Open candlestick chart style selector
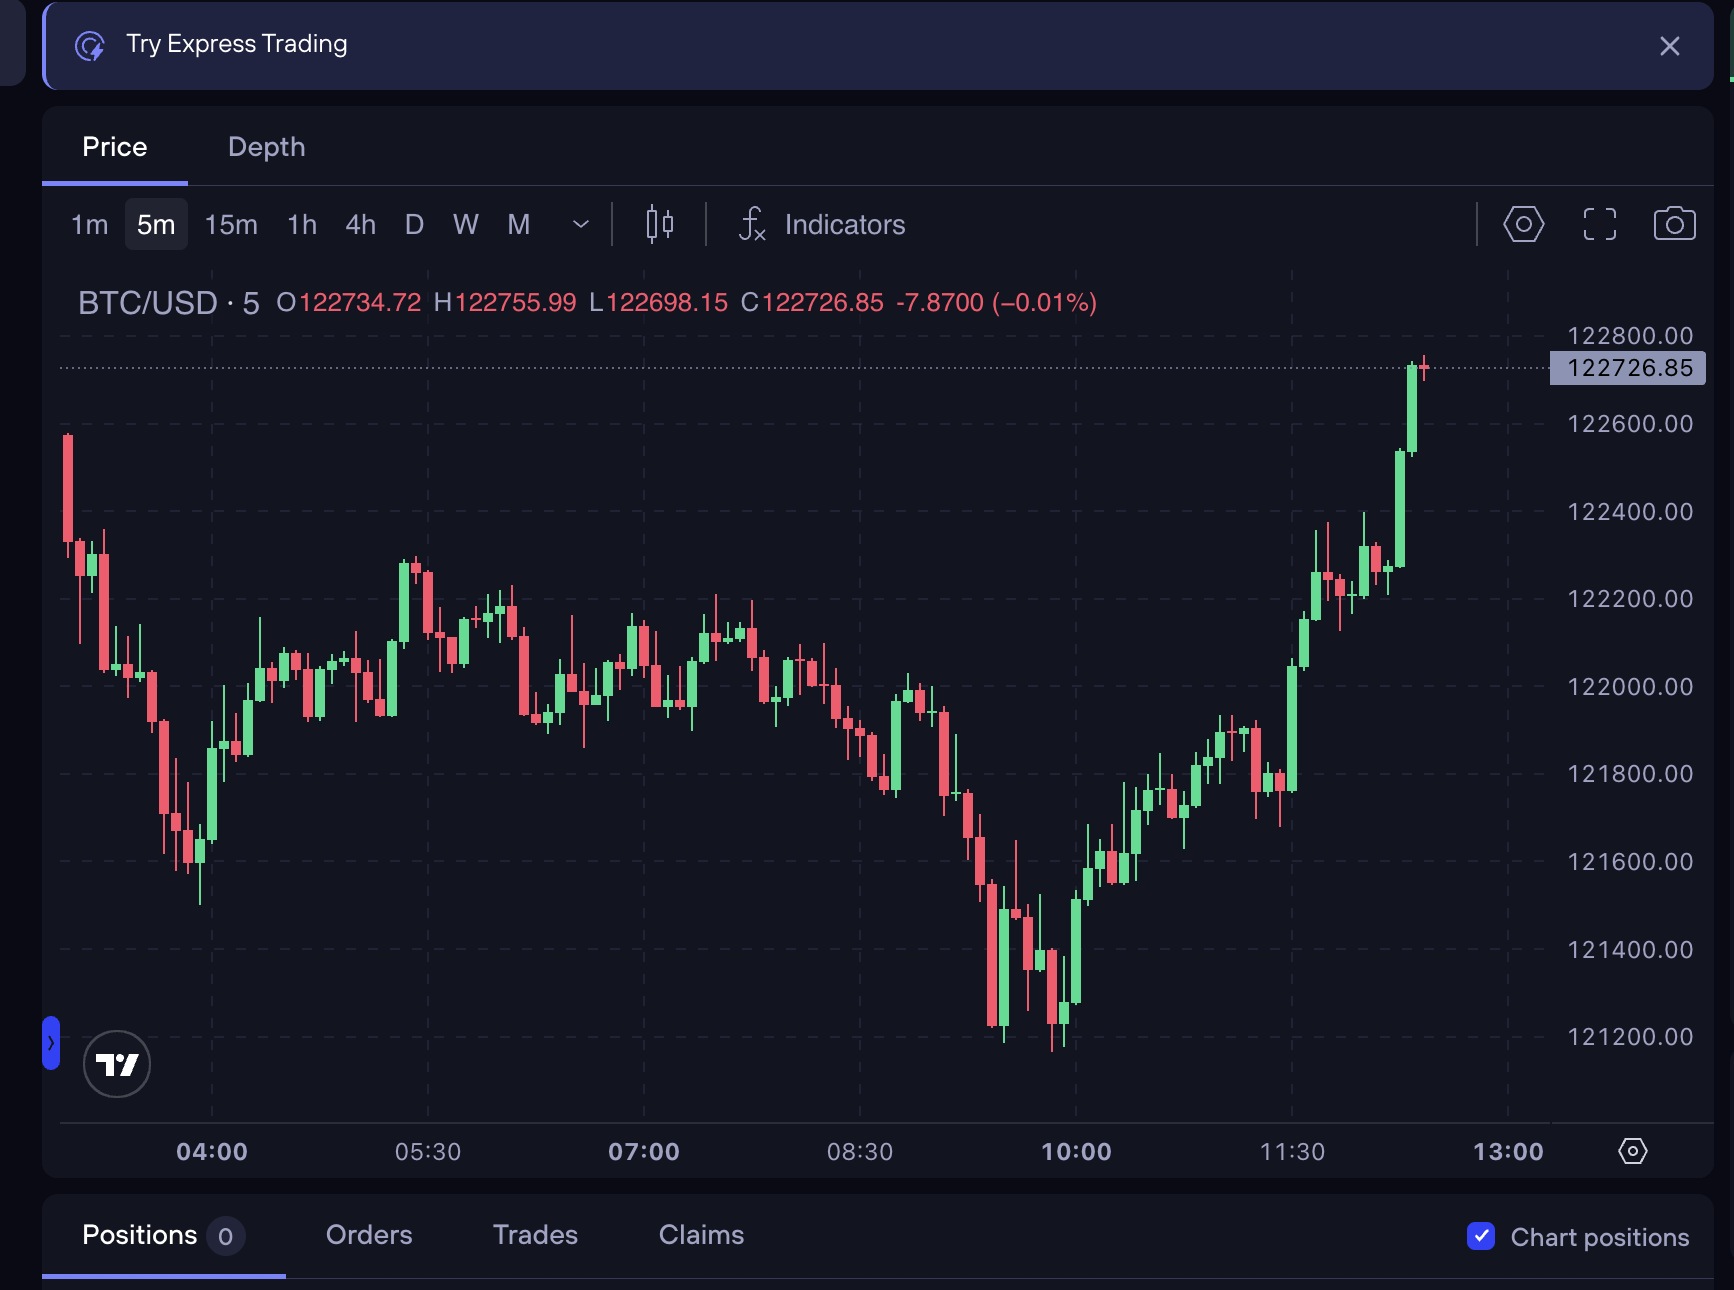Image resolution: width=1734 pixels, height=1290 pixels. click(659, 224)
